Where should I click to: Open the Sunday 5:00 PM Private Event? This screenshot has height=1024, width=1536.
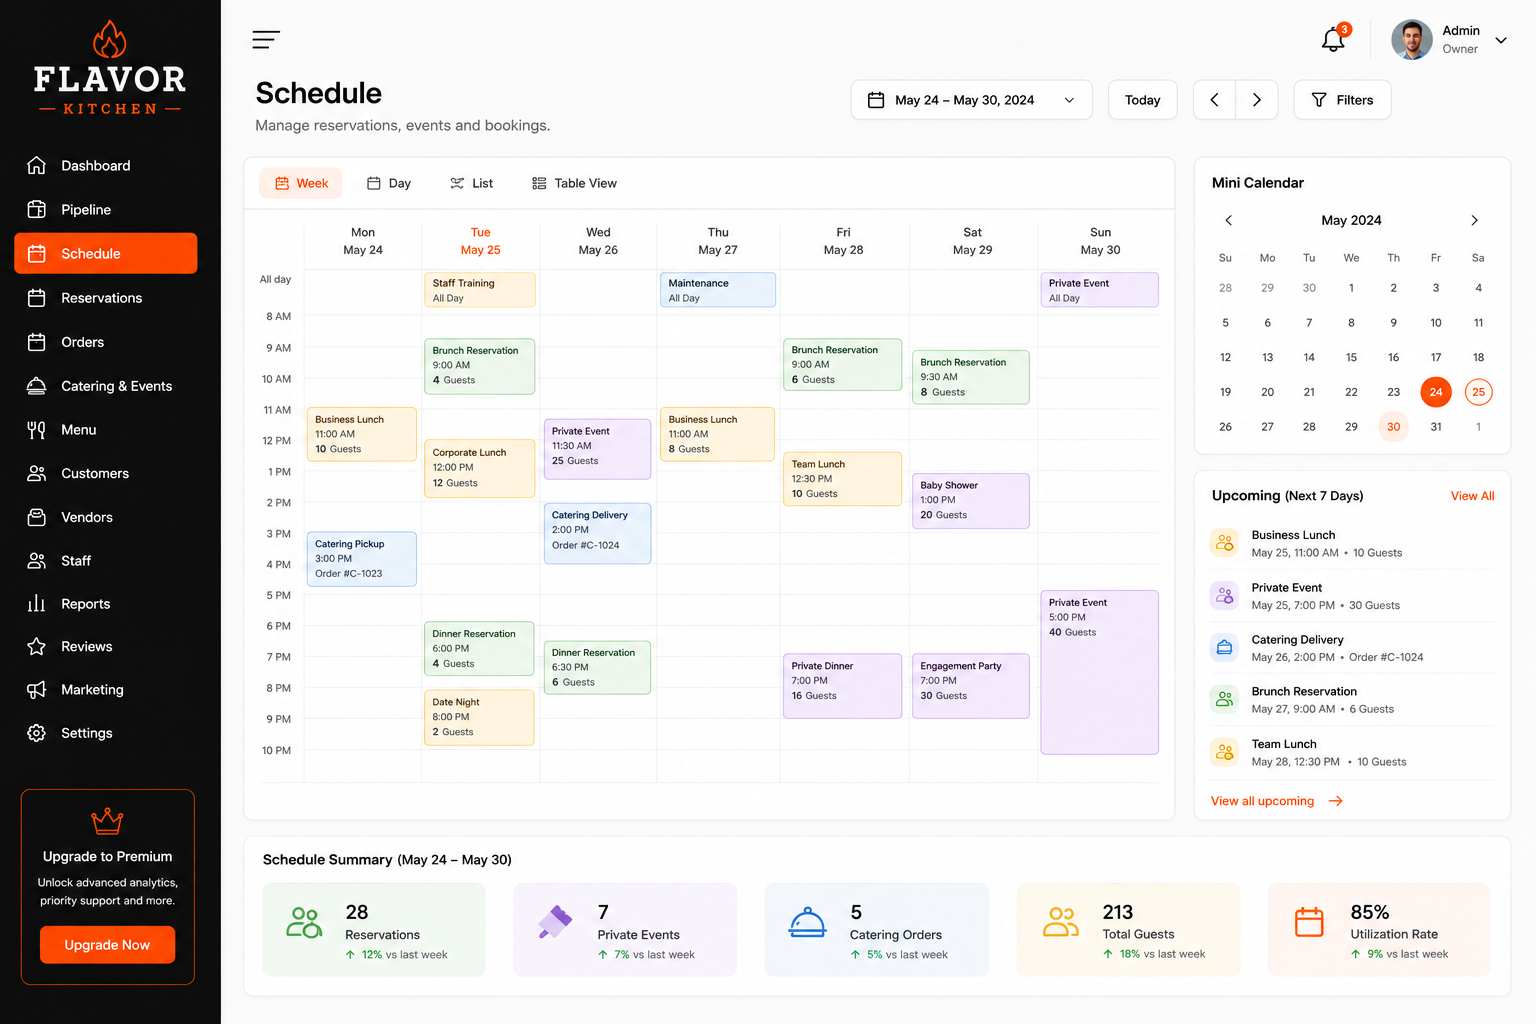click(1100, 672)
